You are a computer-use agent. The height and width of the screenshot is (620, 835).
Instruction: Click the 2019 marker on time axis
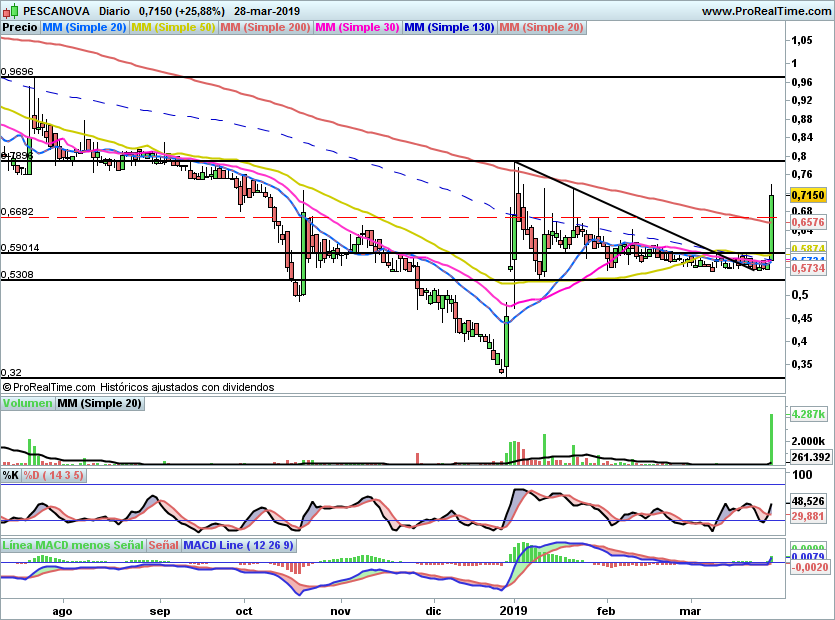[x=512, y=608]
